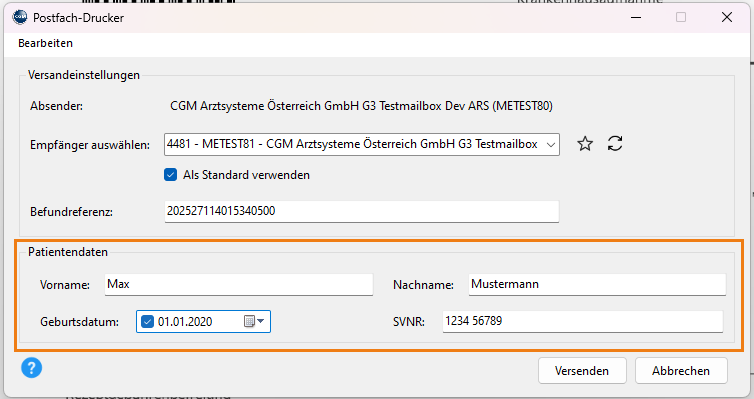Toggle the Geburtsdatum date checkbox
The height and width of the screenshot is (399, 754).
[x=147, y=321]
